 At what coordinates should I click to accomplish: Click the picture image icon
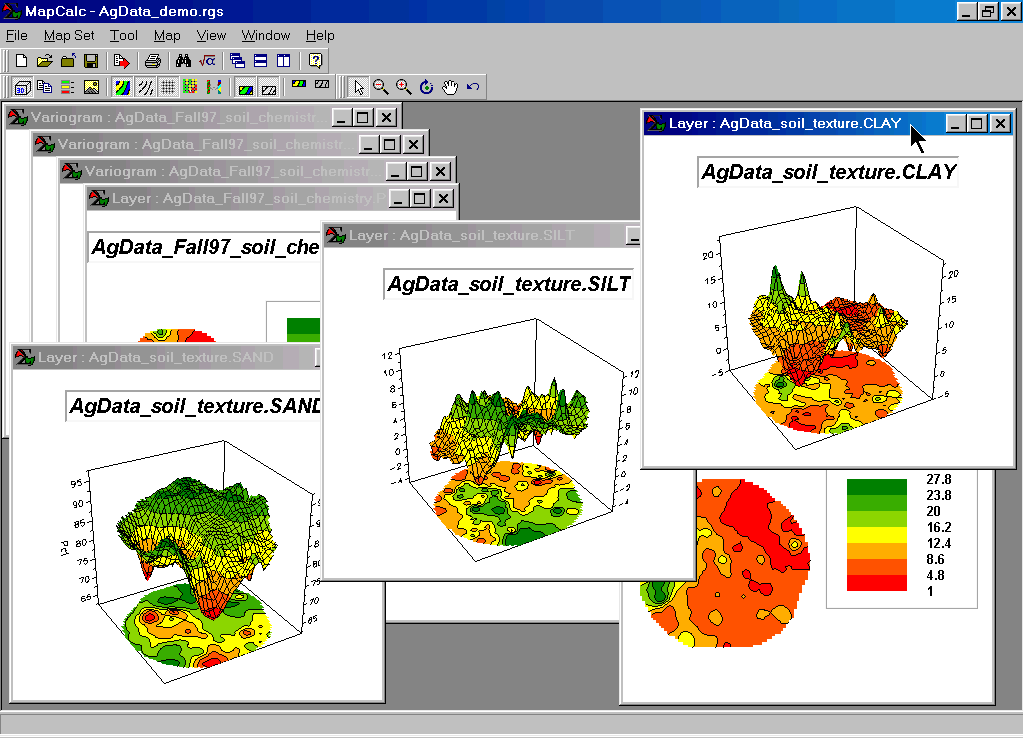(x=91, y=87)
